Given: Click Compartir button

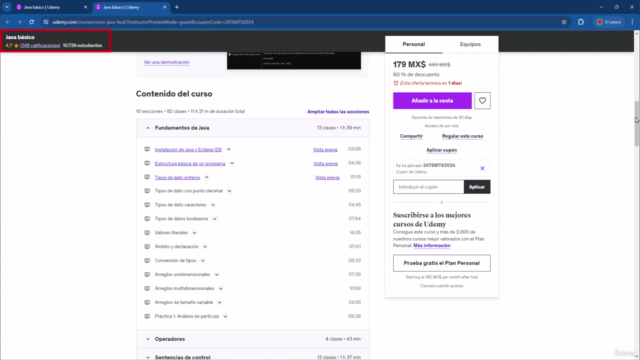Looking at the screenshot, I should click(x=411, y=136).
